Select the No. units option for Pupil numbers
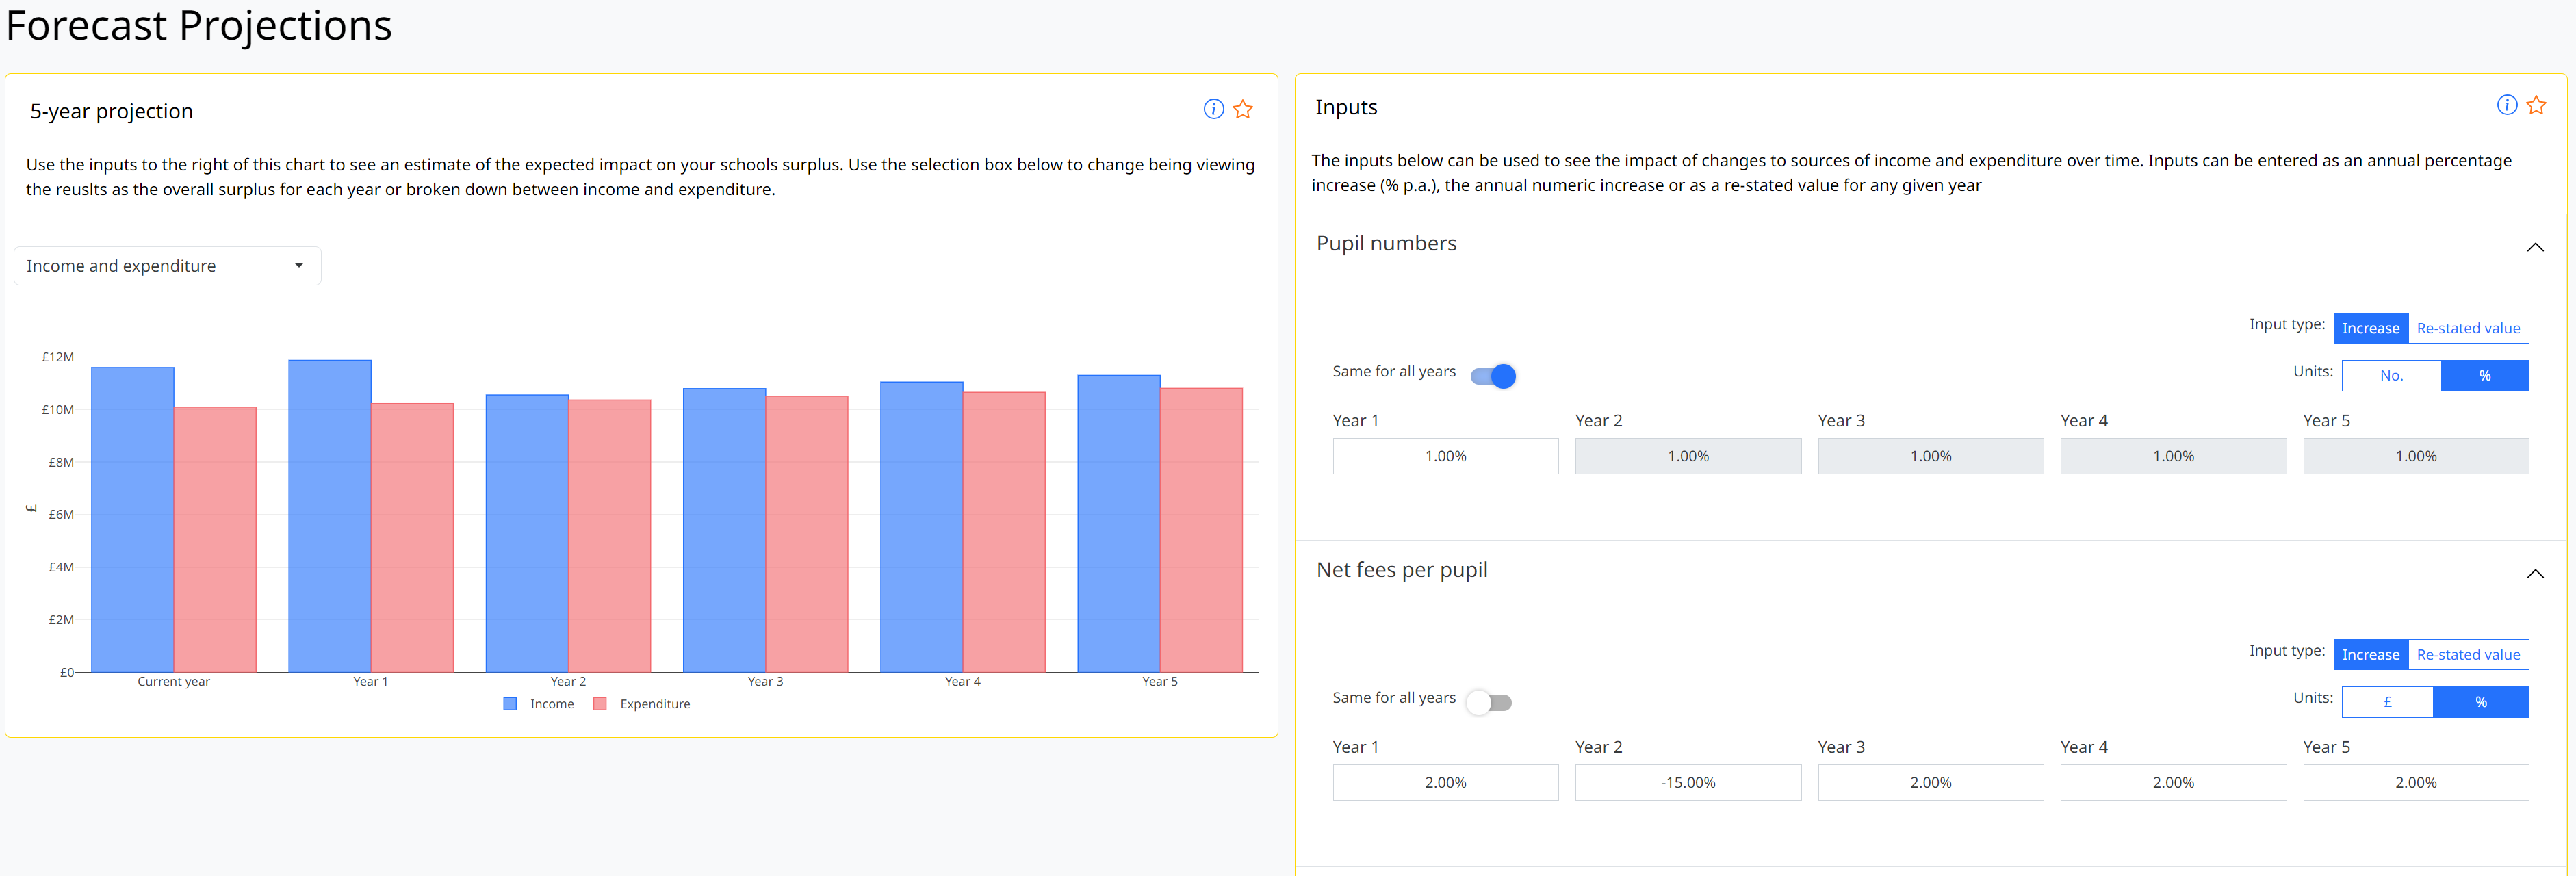Viewport: 2576px width, 876px height. (2391, 375)
